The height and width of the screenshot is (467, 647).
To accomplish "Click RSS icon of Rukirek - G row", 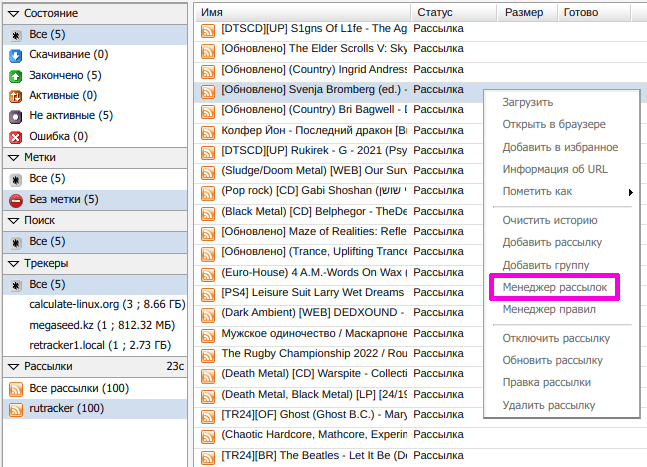I will pos(208,153).
